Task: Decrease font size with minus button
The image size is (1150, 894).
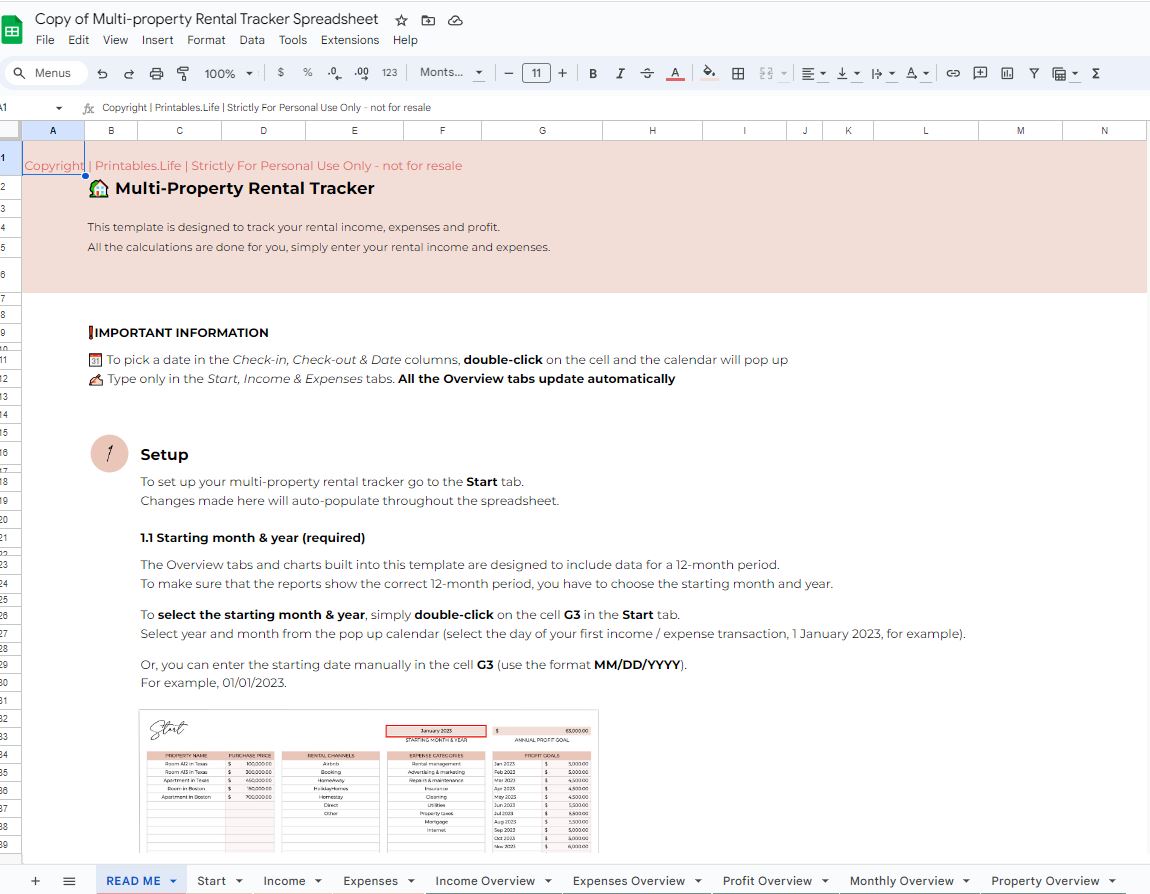Action: tap(508, 73)
